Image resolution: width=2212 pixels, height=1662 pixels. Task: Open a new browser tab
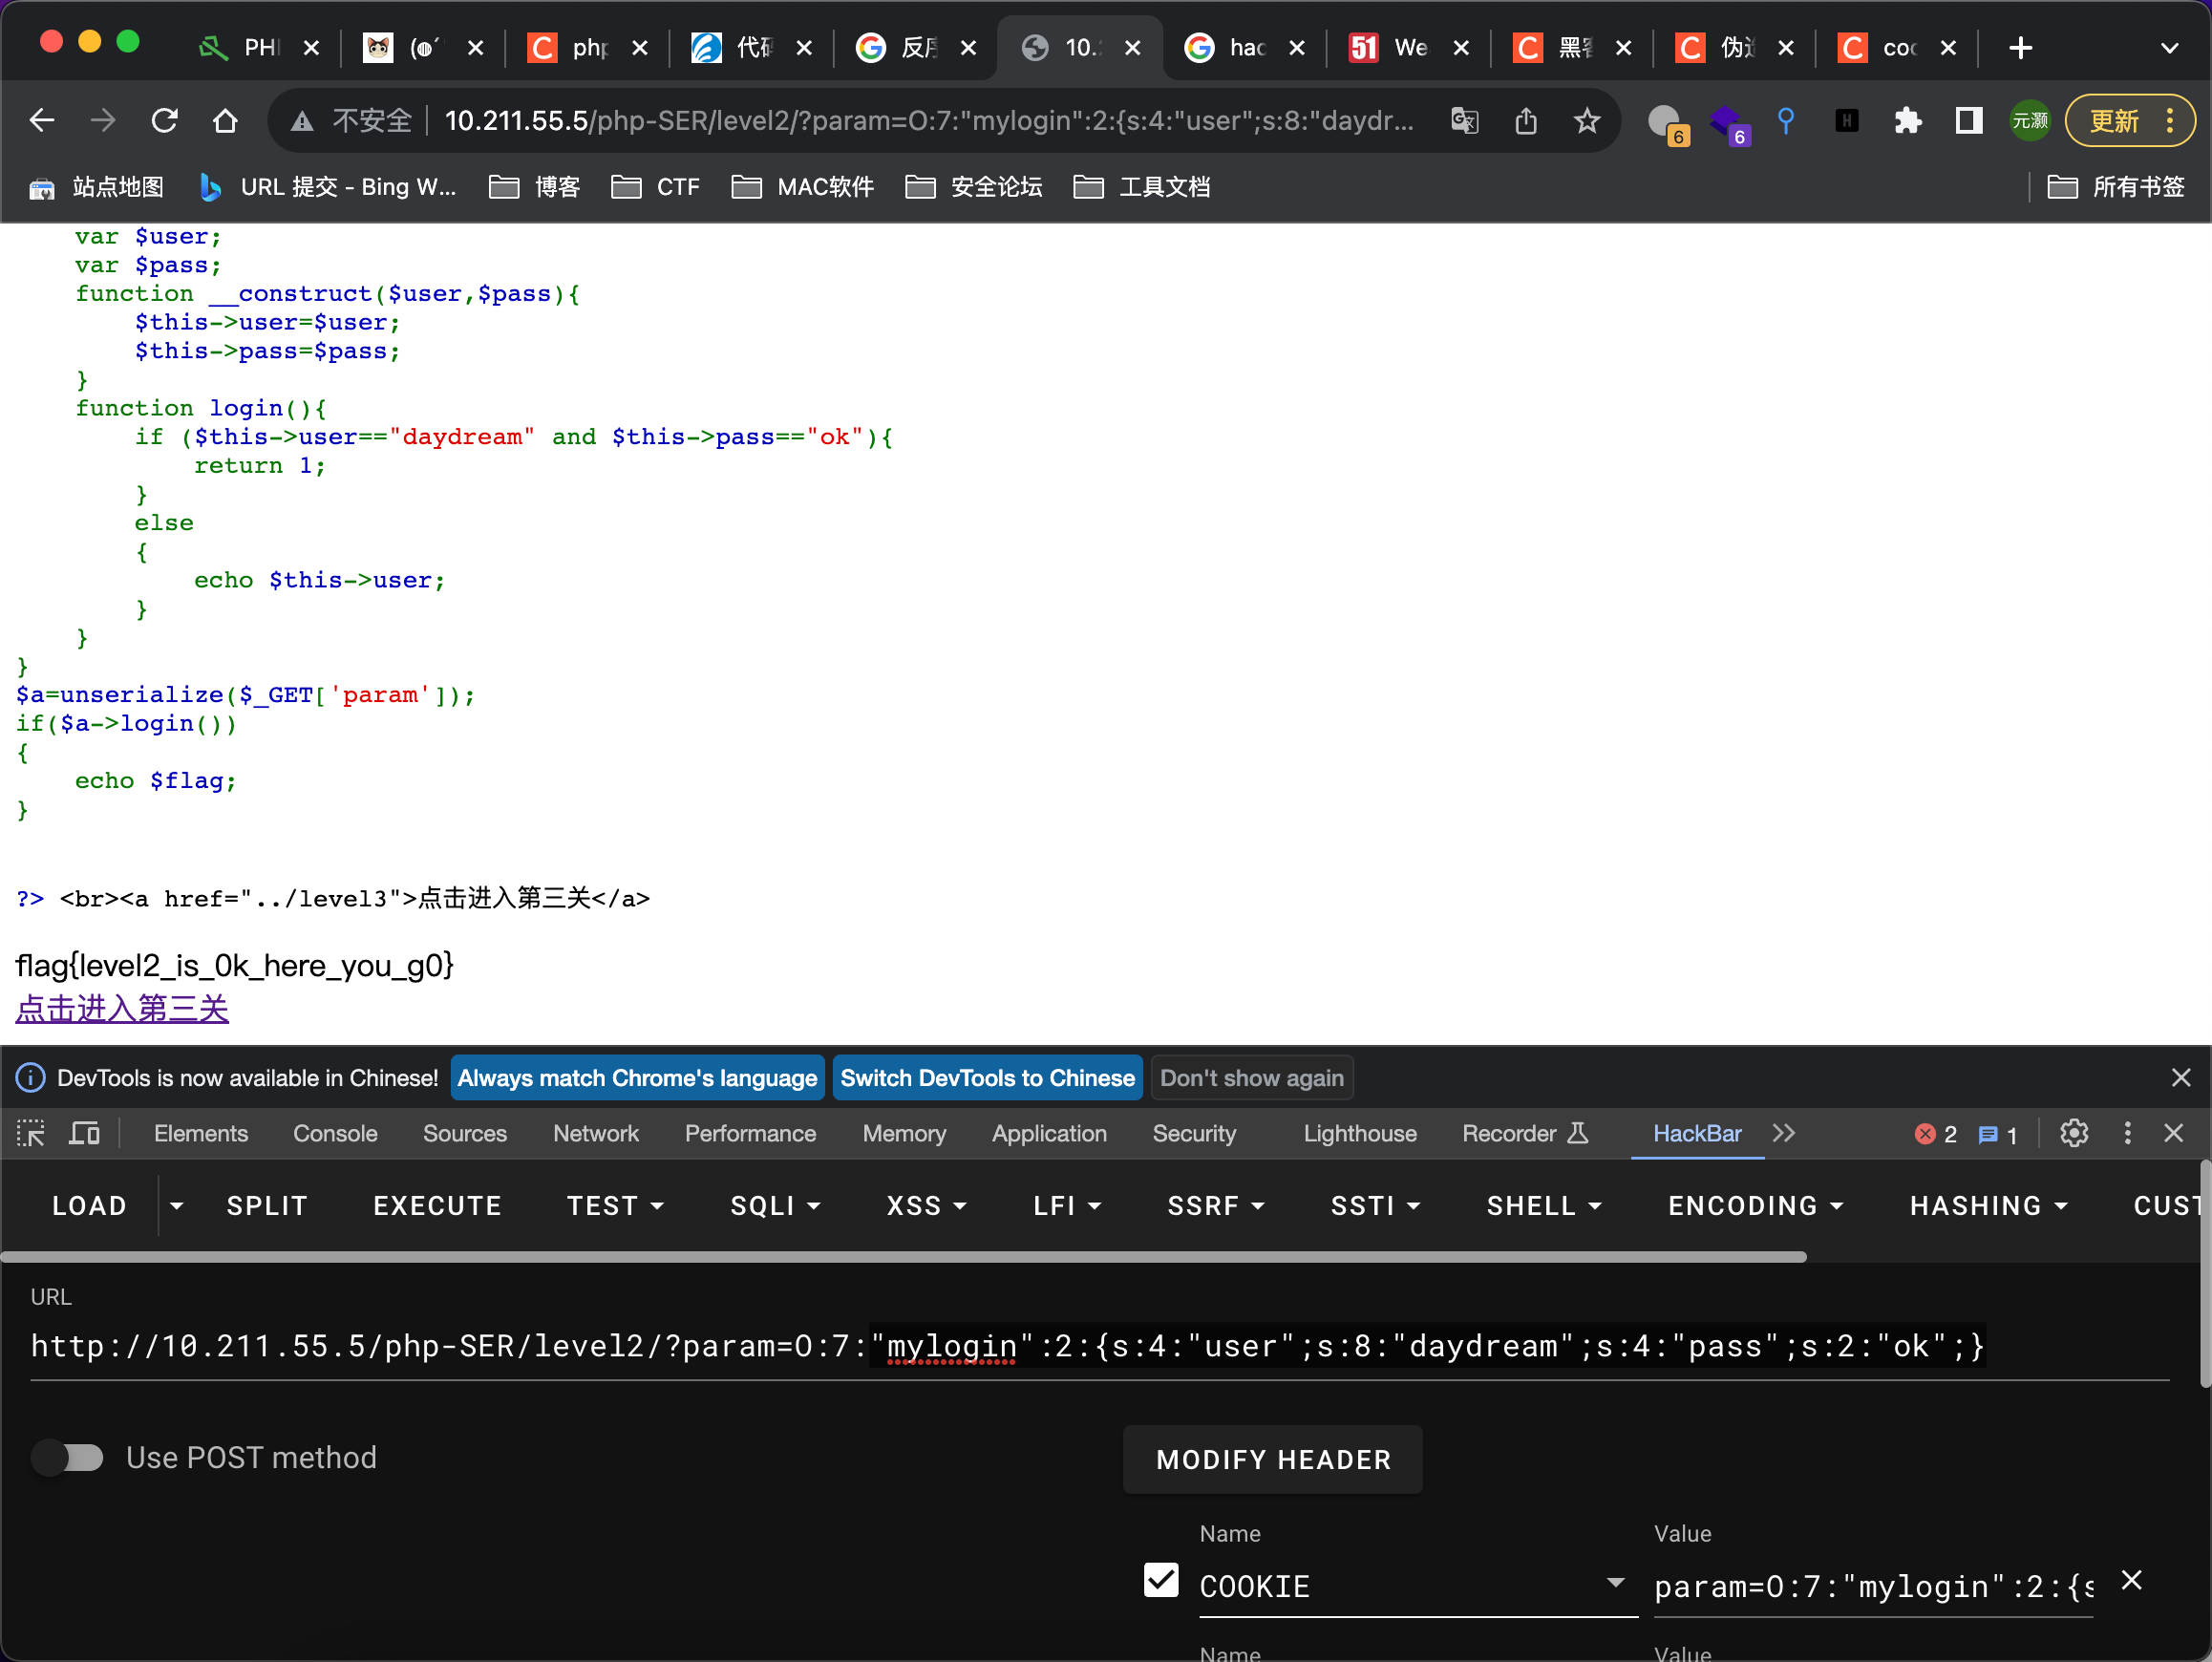(2020, 47)
